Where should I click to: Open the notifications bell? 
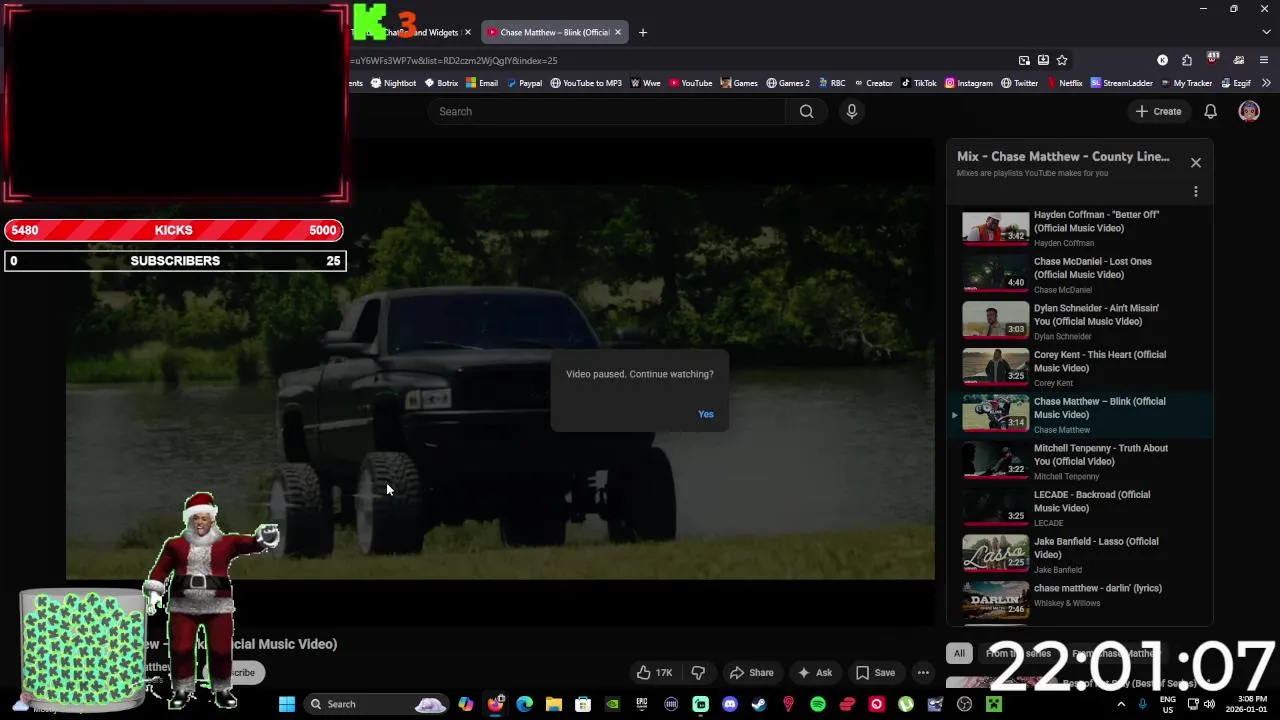click(1210, 112)
